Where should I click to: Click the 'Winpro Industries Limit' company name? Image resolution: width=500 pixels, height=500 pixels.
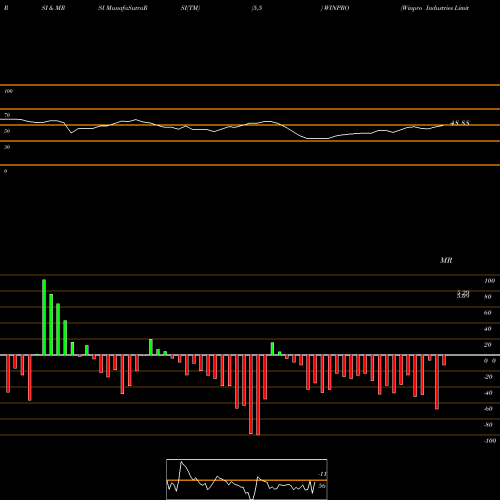click(435, 8)
